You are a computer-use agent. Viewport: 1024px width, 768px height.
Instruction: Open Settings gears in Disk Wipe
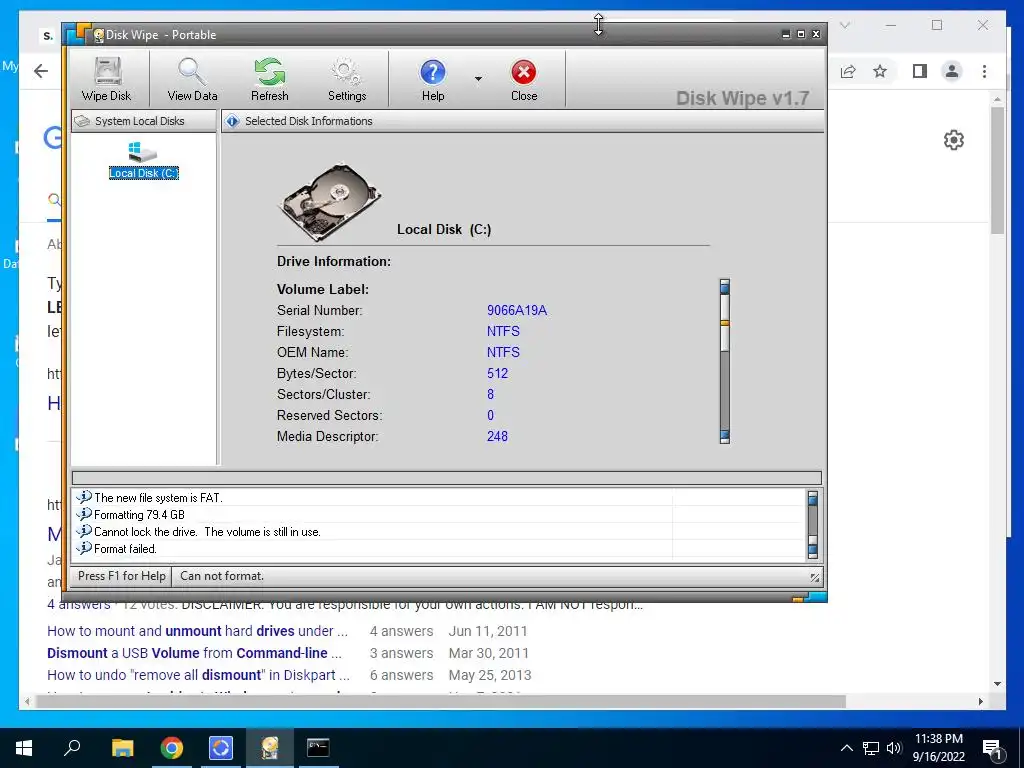[x=347, y=79]
